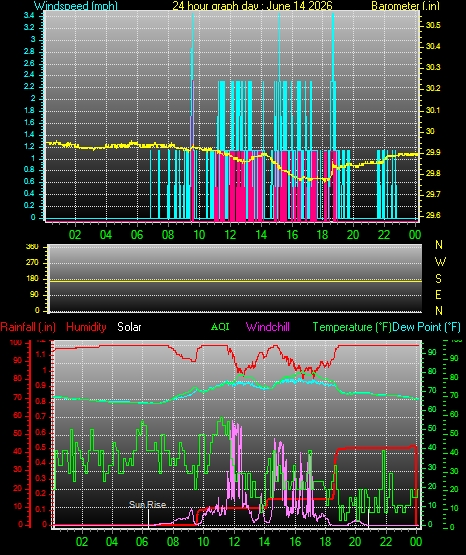Click '29.6' on the barometer axis
The width and height of the screenshot is (466, 555).
433,215
